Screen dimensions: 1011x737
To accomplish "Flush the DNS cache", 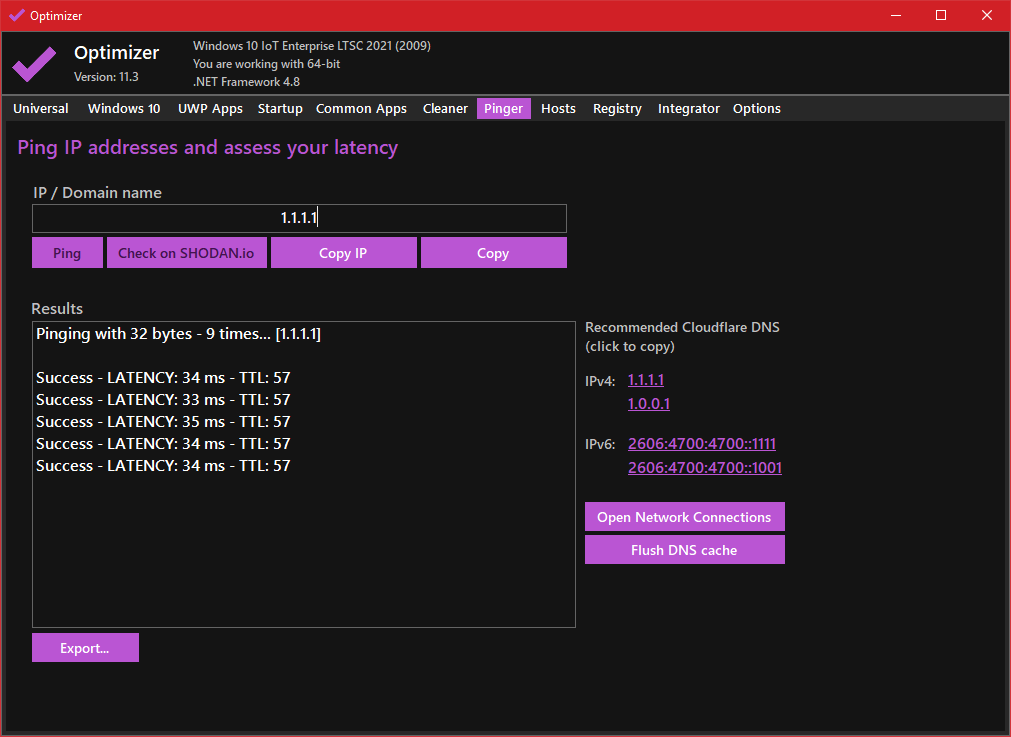I will (684, 550).
